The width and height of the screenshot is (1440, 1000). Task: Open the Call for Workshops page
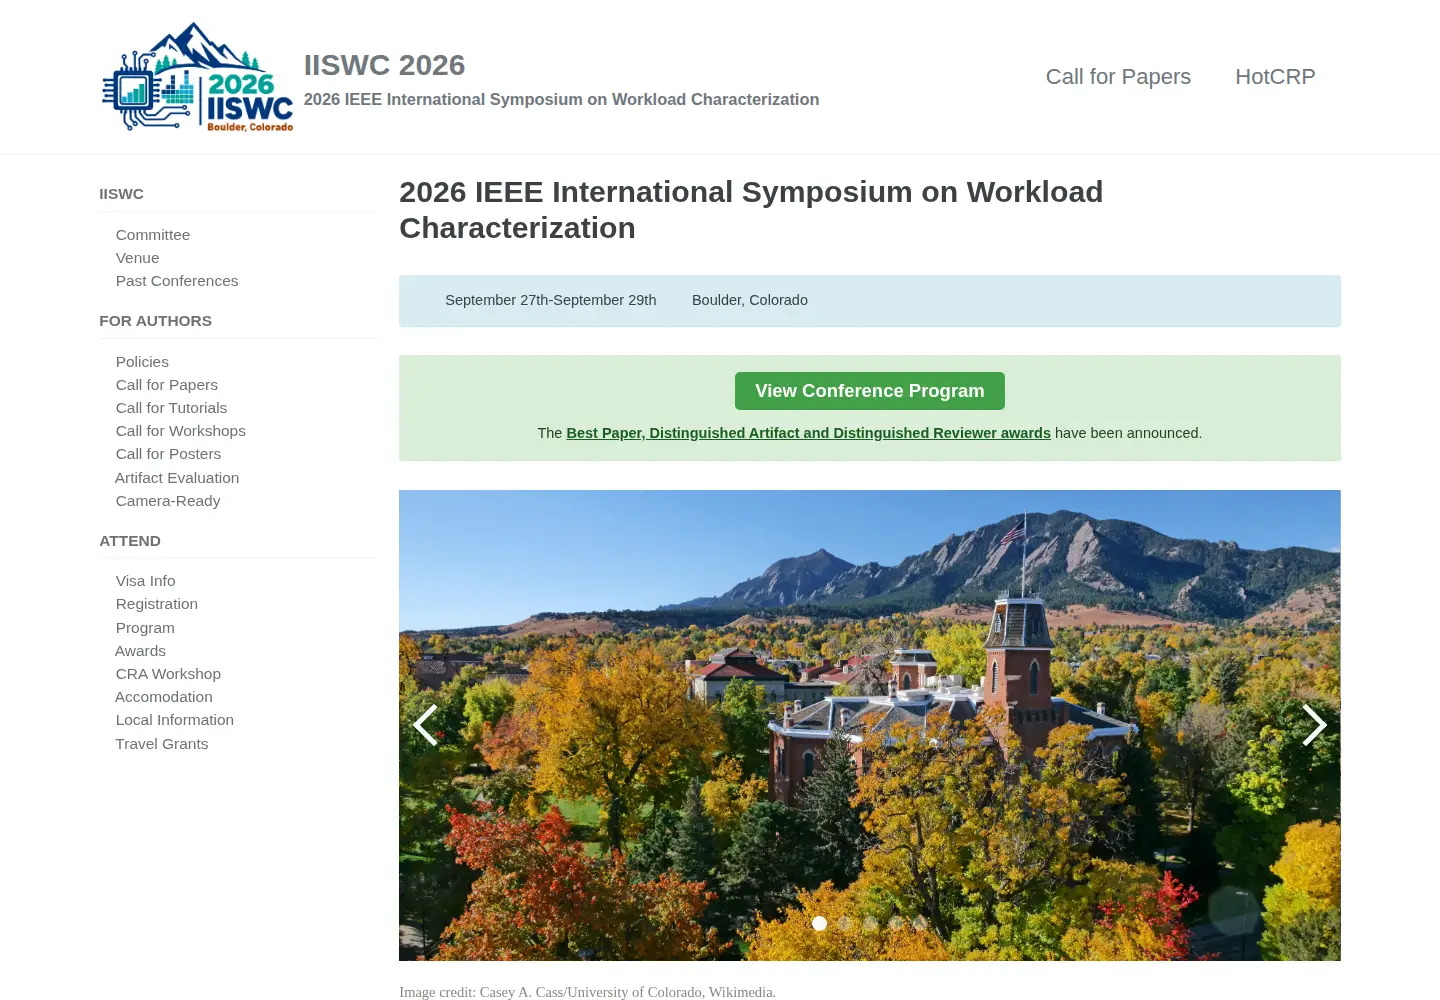click(x=181, y=431)
